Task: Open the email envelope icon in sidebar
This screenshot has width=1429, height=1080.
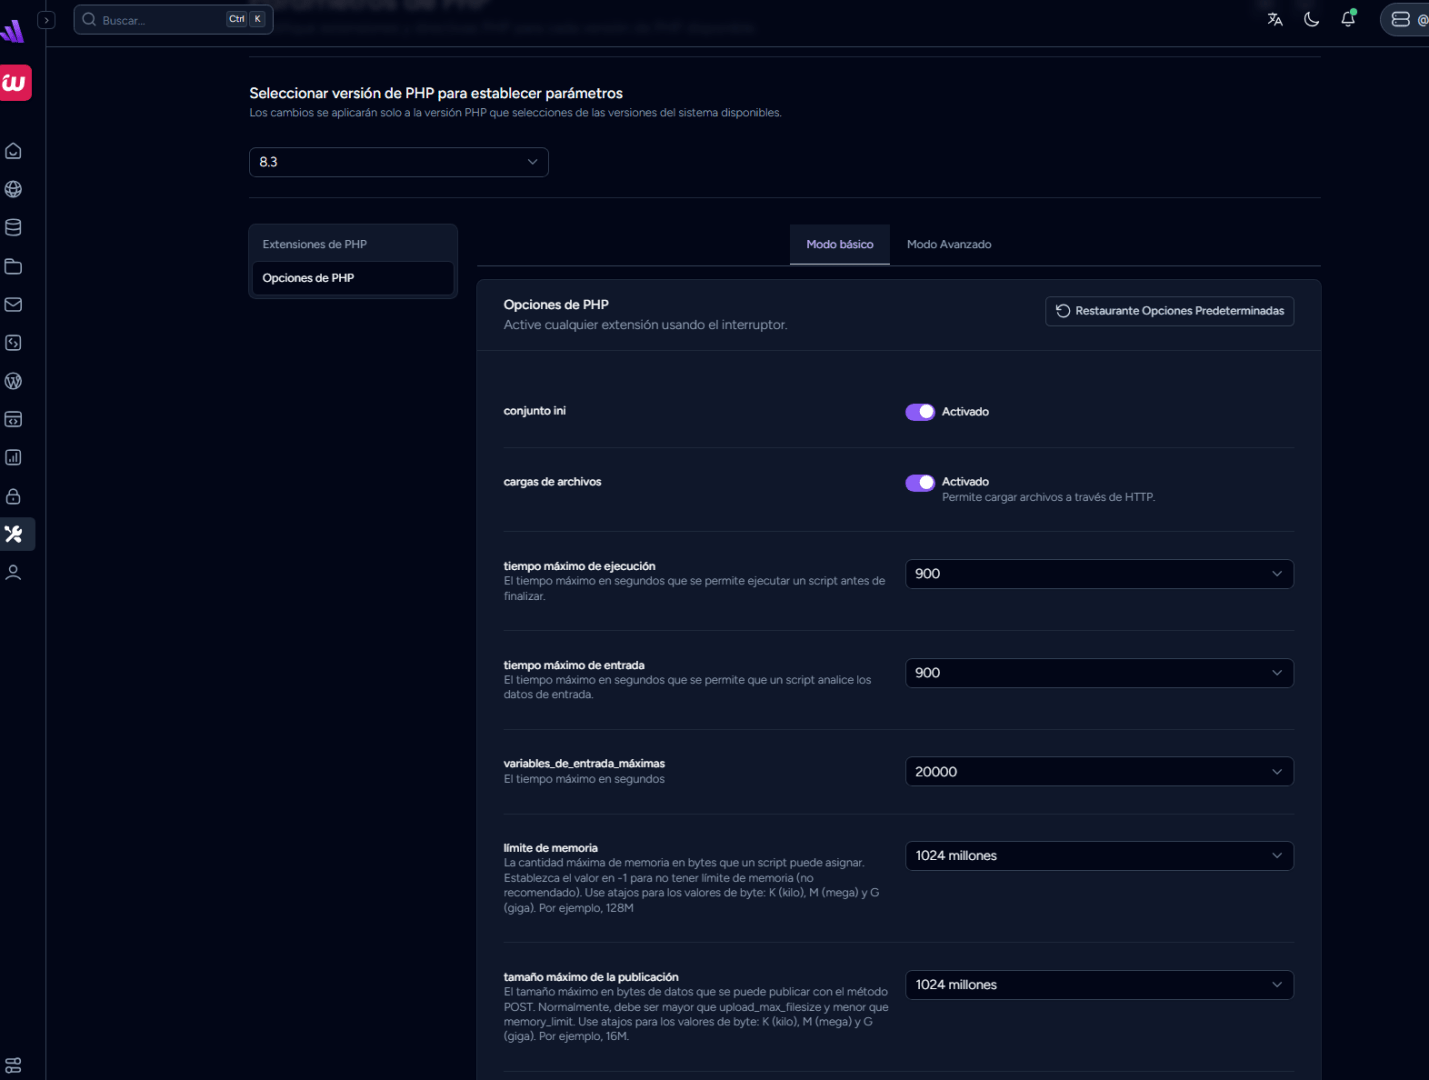Action: 14,305
